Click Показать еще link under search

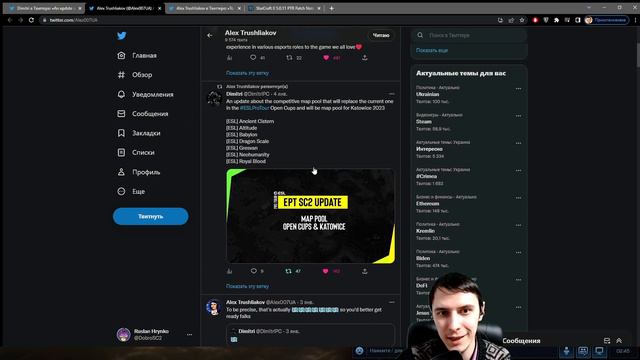pos(432,50)
